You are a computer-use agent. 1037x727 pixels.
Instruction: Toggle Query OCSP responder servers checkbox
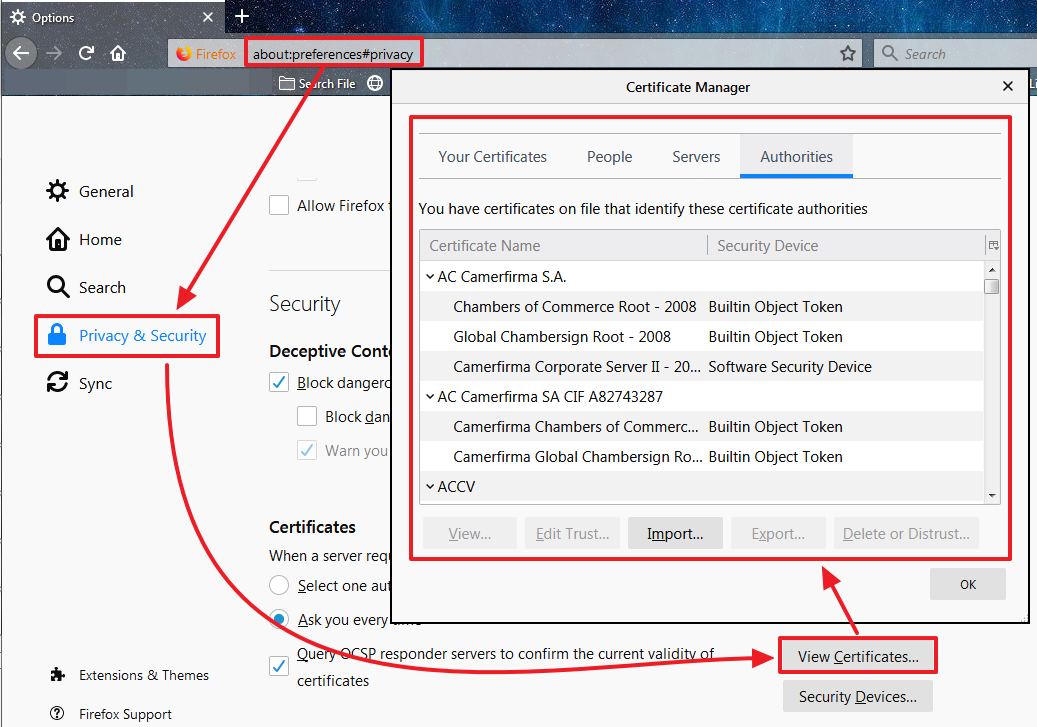[x=279, y=665]
